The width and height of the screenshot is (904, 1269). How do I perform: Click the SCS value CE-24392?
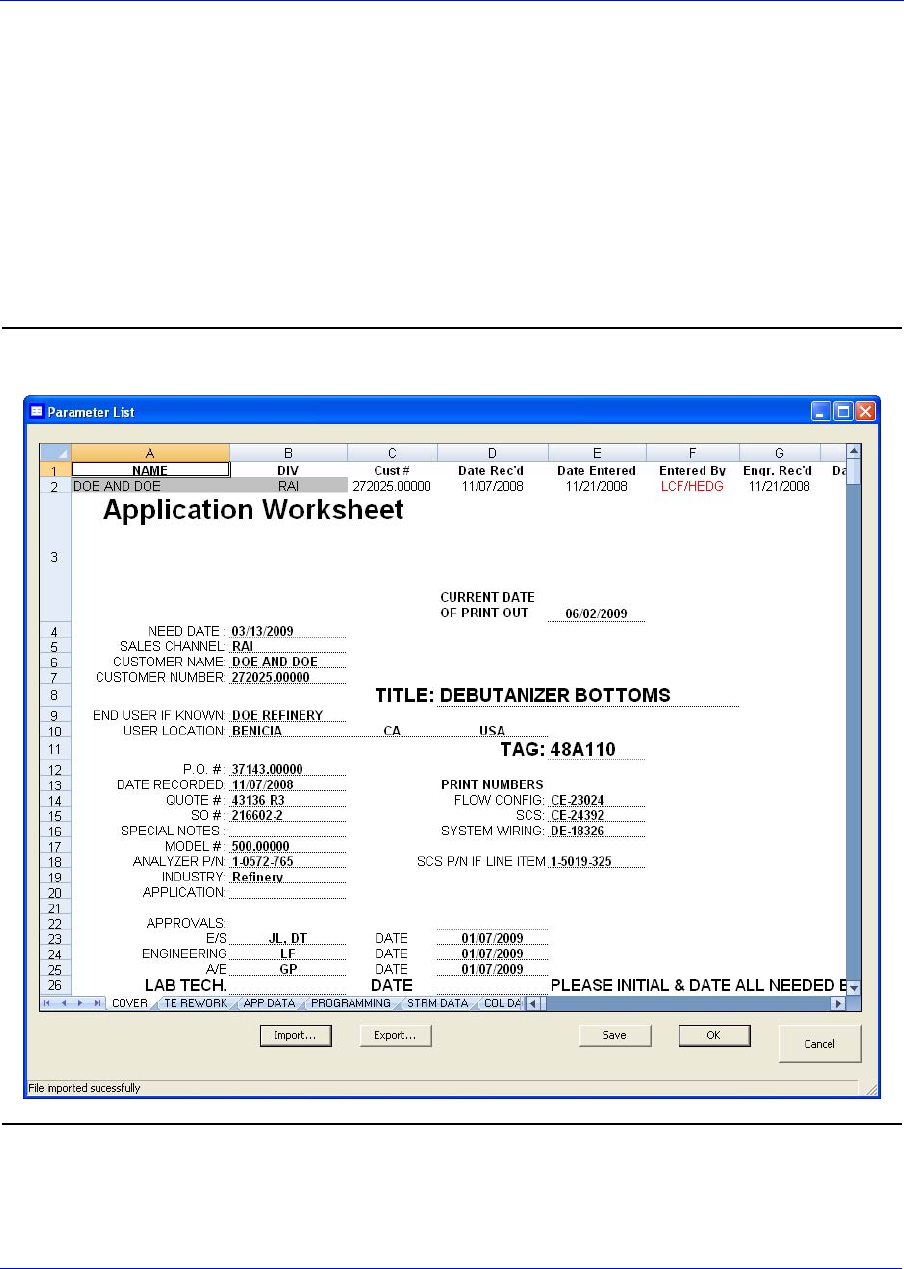pos(577,815)
